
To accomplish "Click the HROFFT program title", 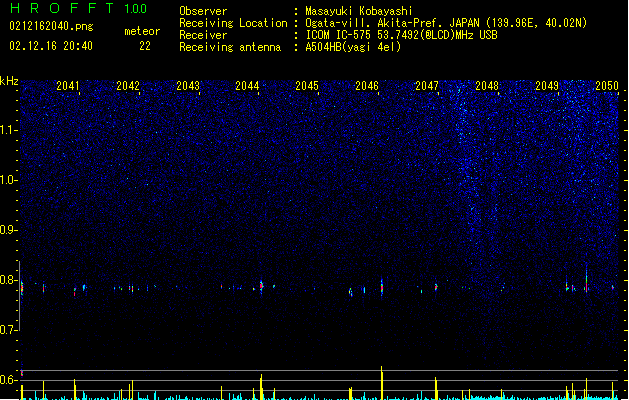I will [x=62, y=8].
